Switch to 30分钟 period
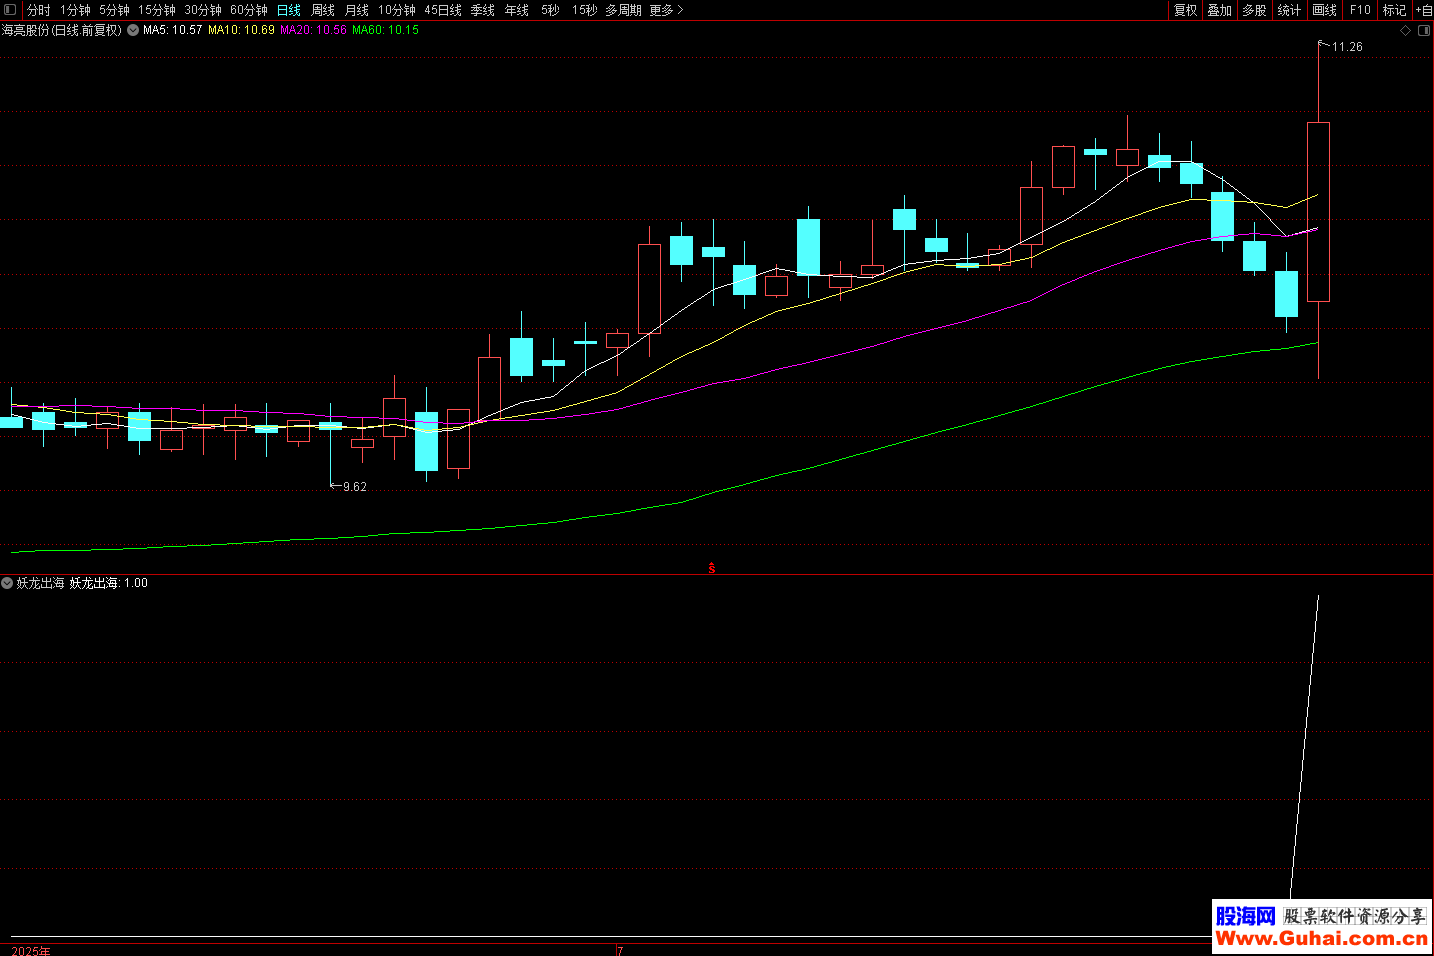 click(203, 10)
